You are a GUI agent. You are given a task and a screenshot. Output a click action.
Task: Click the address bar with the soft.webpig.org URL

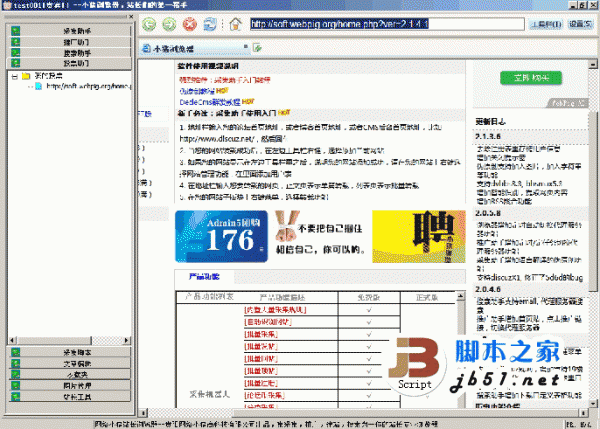pyautogui.click(x=387, y=24)
